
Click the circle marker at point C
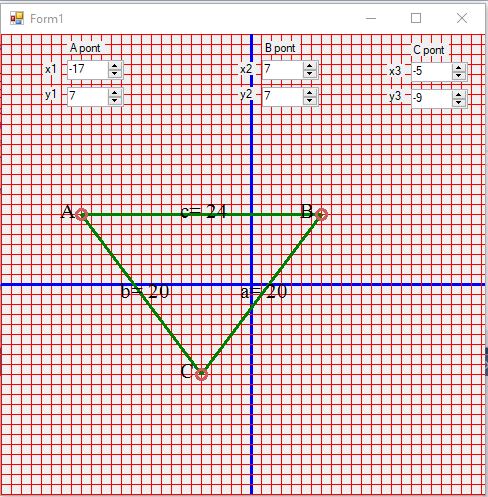coord(201,375)
